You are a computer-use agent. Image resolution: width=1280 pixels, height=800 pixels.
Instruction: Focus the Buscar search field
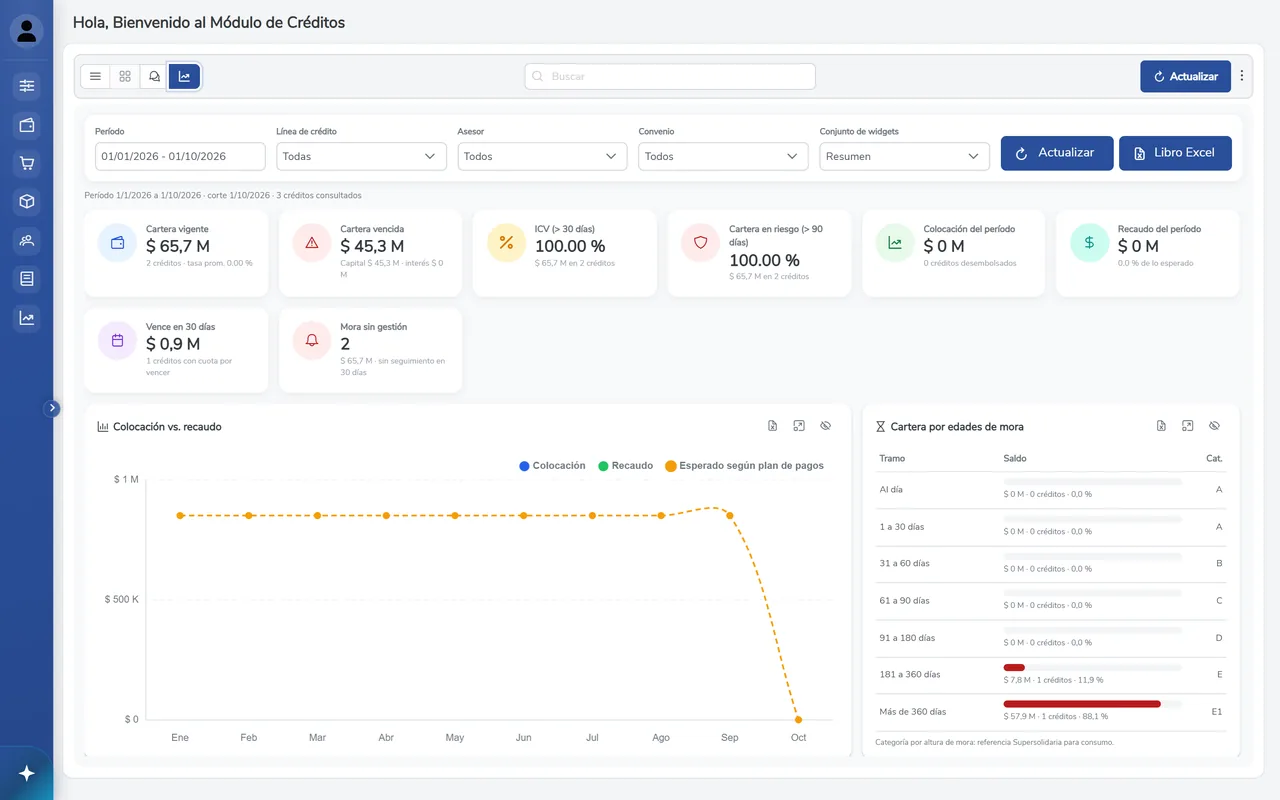click(x=670, y=76)
